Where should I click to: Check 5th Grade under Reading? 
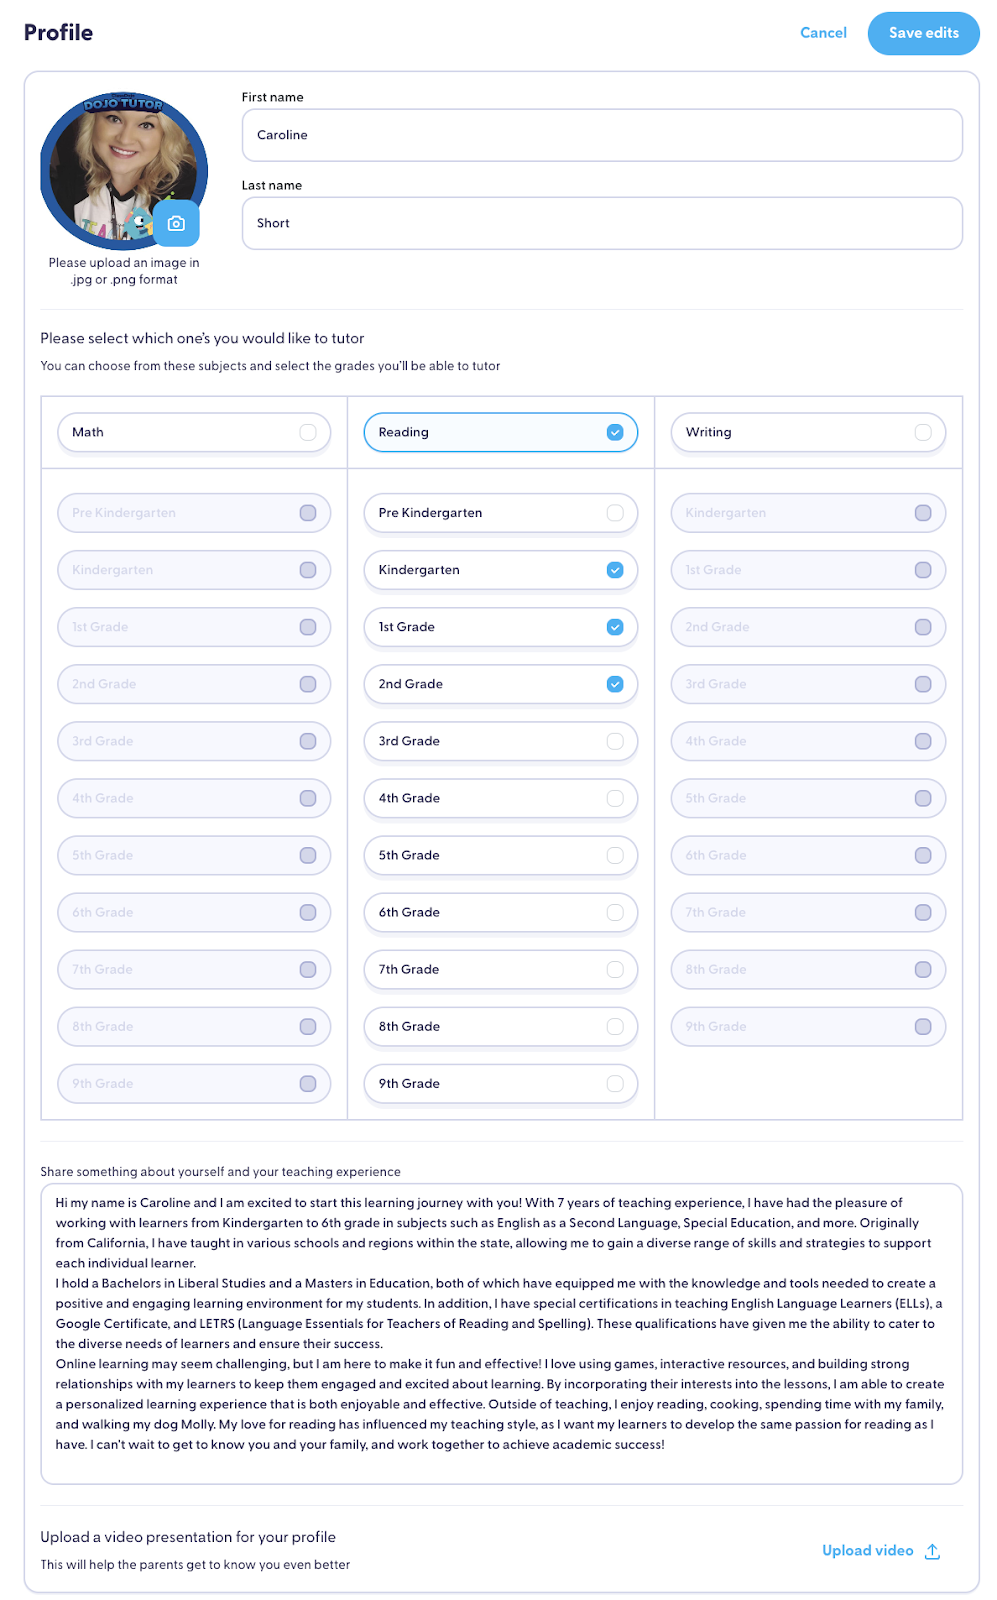pyautogui.click(x=615, y=855)
